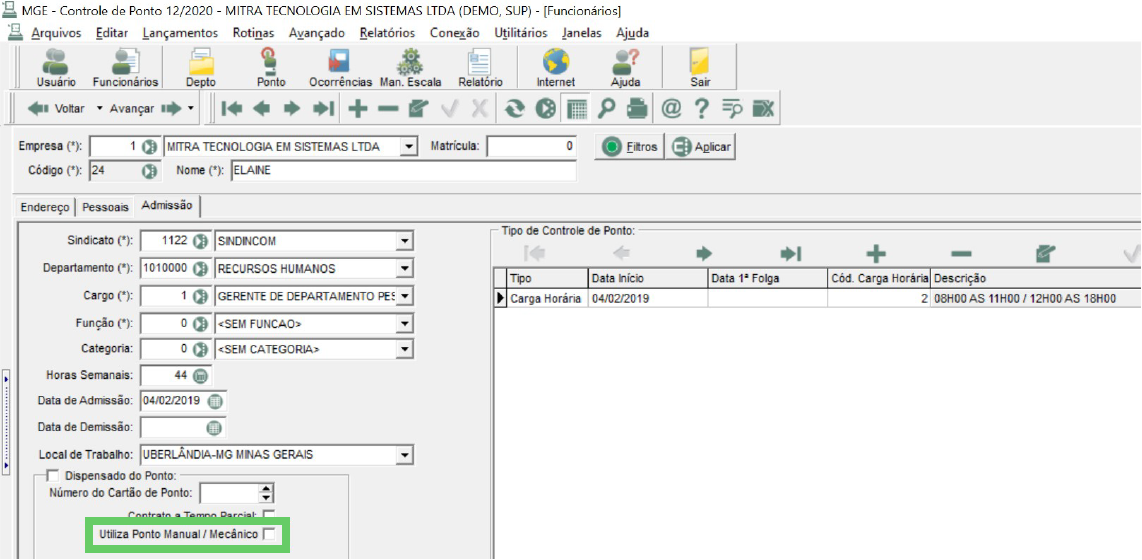Edit record with main toolbar pencil icon

[418, 109]
